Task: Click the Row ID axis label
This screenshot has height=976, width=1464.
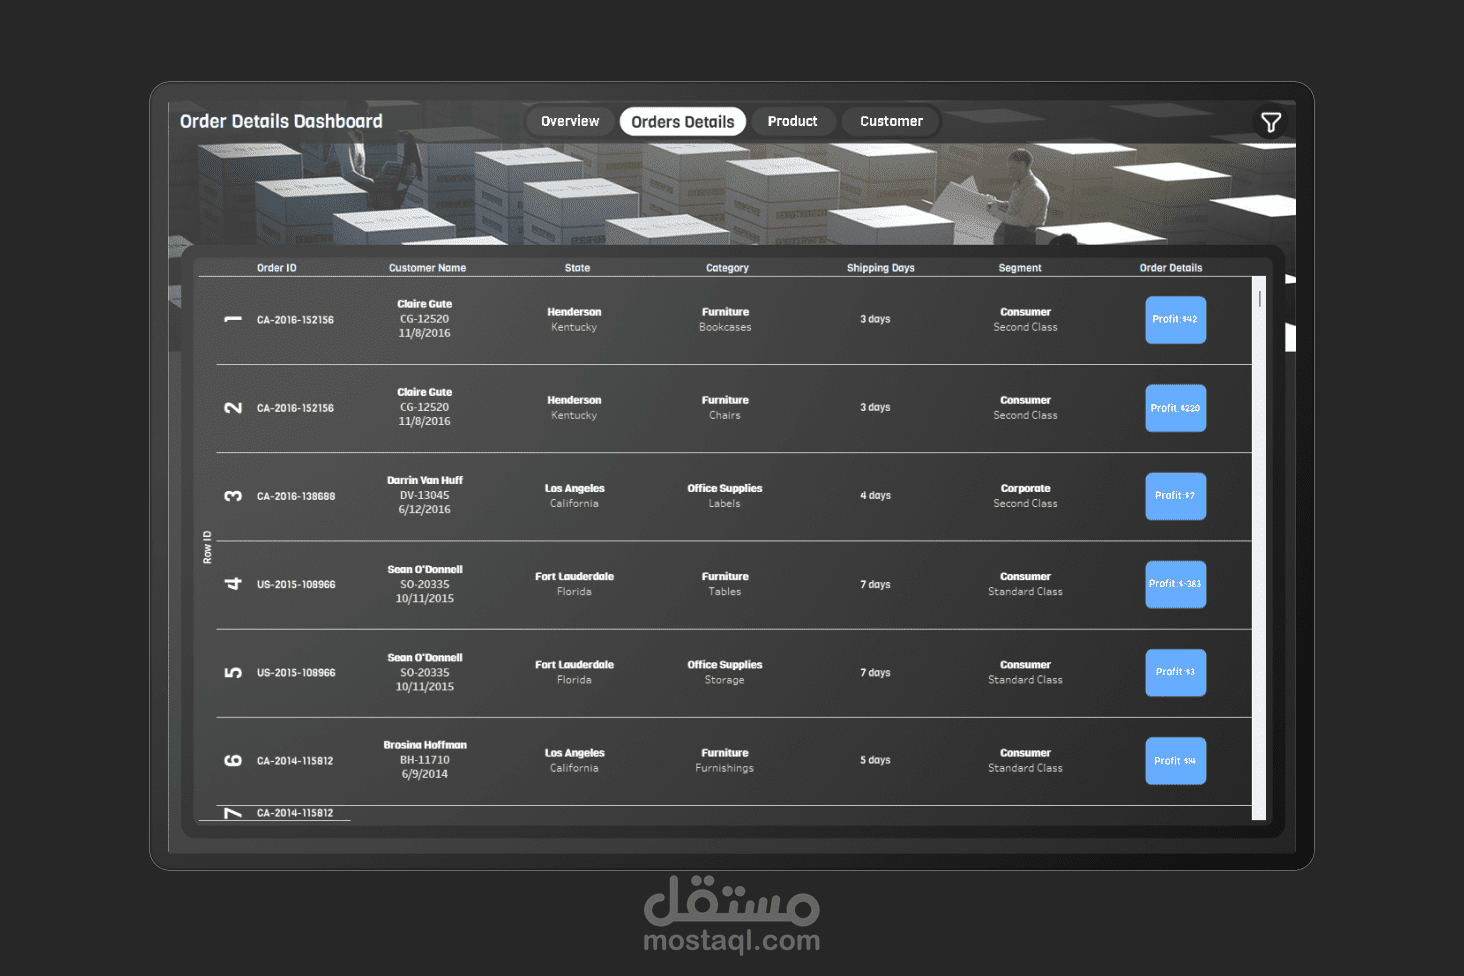Action: coord(207,547)
